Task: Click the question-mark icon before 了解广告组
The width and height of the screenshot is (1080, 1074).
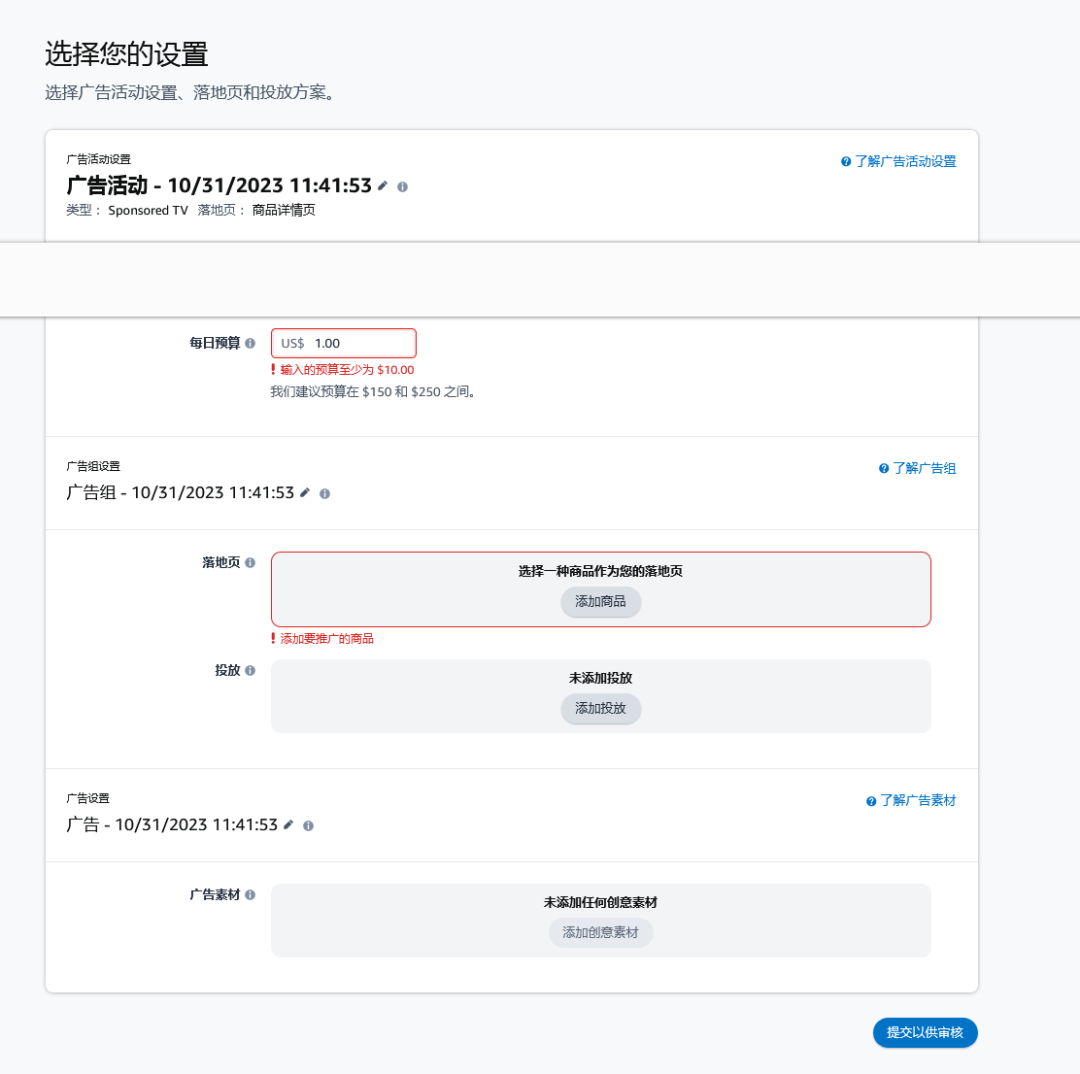Action: pos(884,467)
